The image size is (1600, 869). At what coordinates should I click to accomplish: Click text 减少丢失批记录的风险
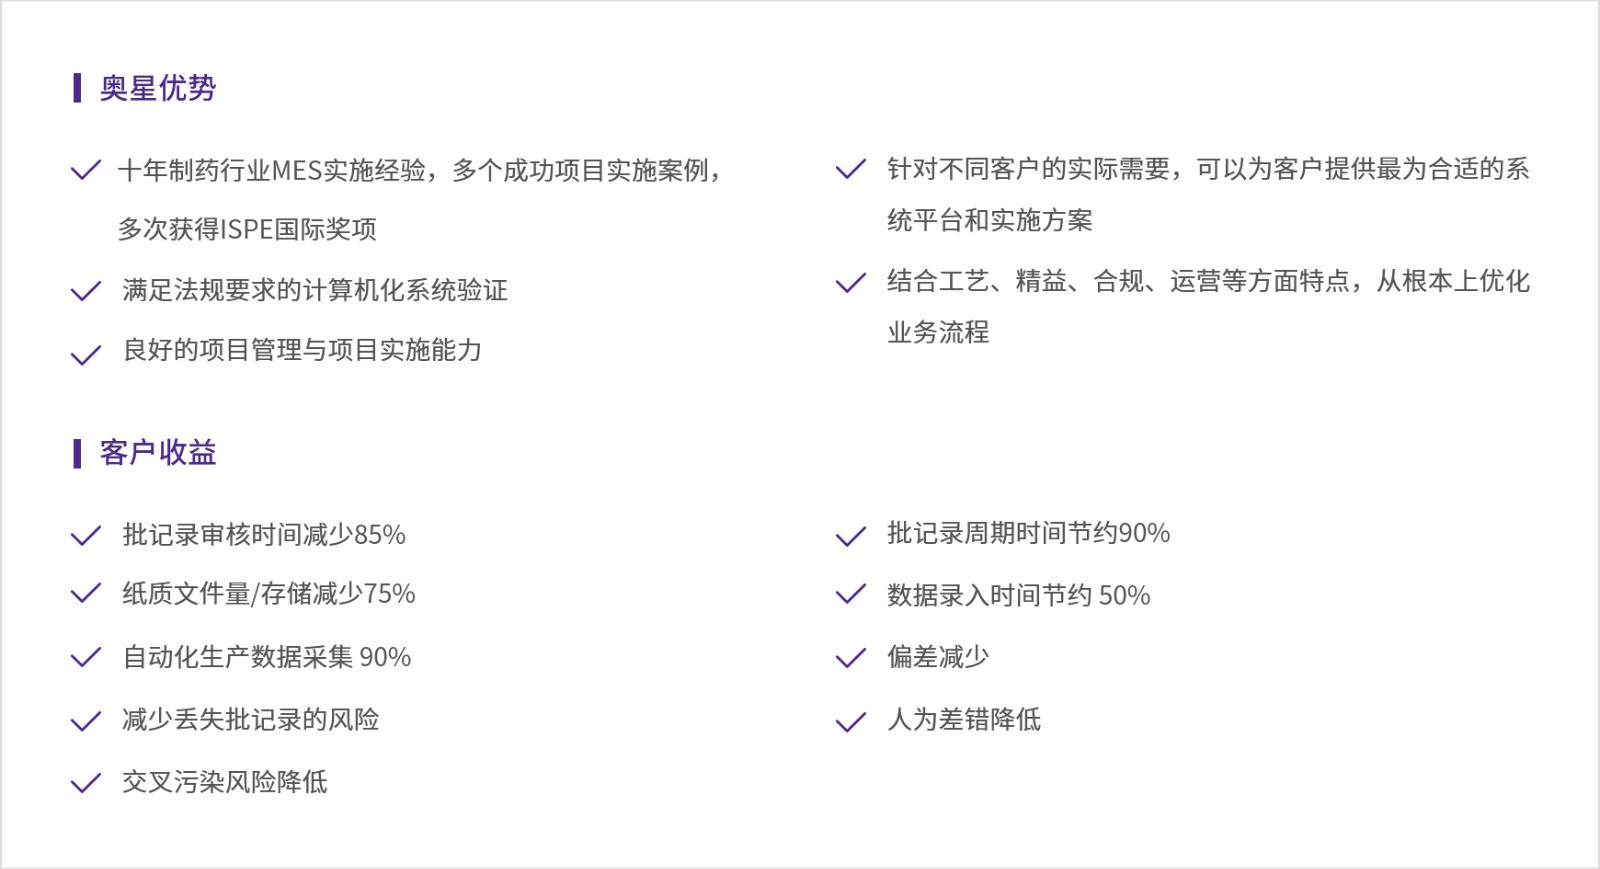point(251,719)
